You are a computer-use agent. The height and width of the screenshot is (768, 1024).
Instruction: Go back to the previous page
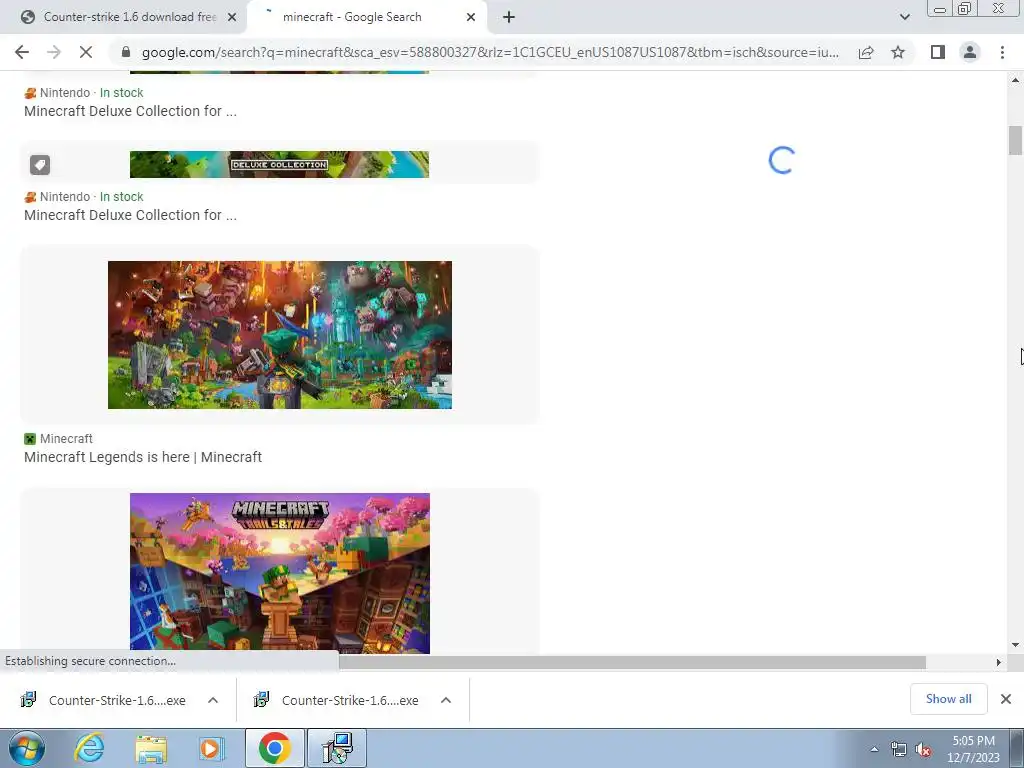click(x=22, y=52)
